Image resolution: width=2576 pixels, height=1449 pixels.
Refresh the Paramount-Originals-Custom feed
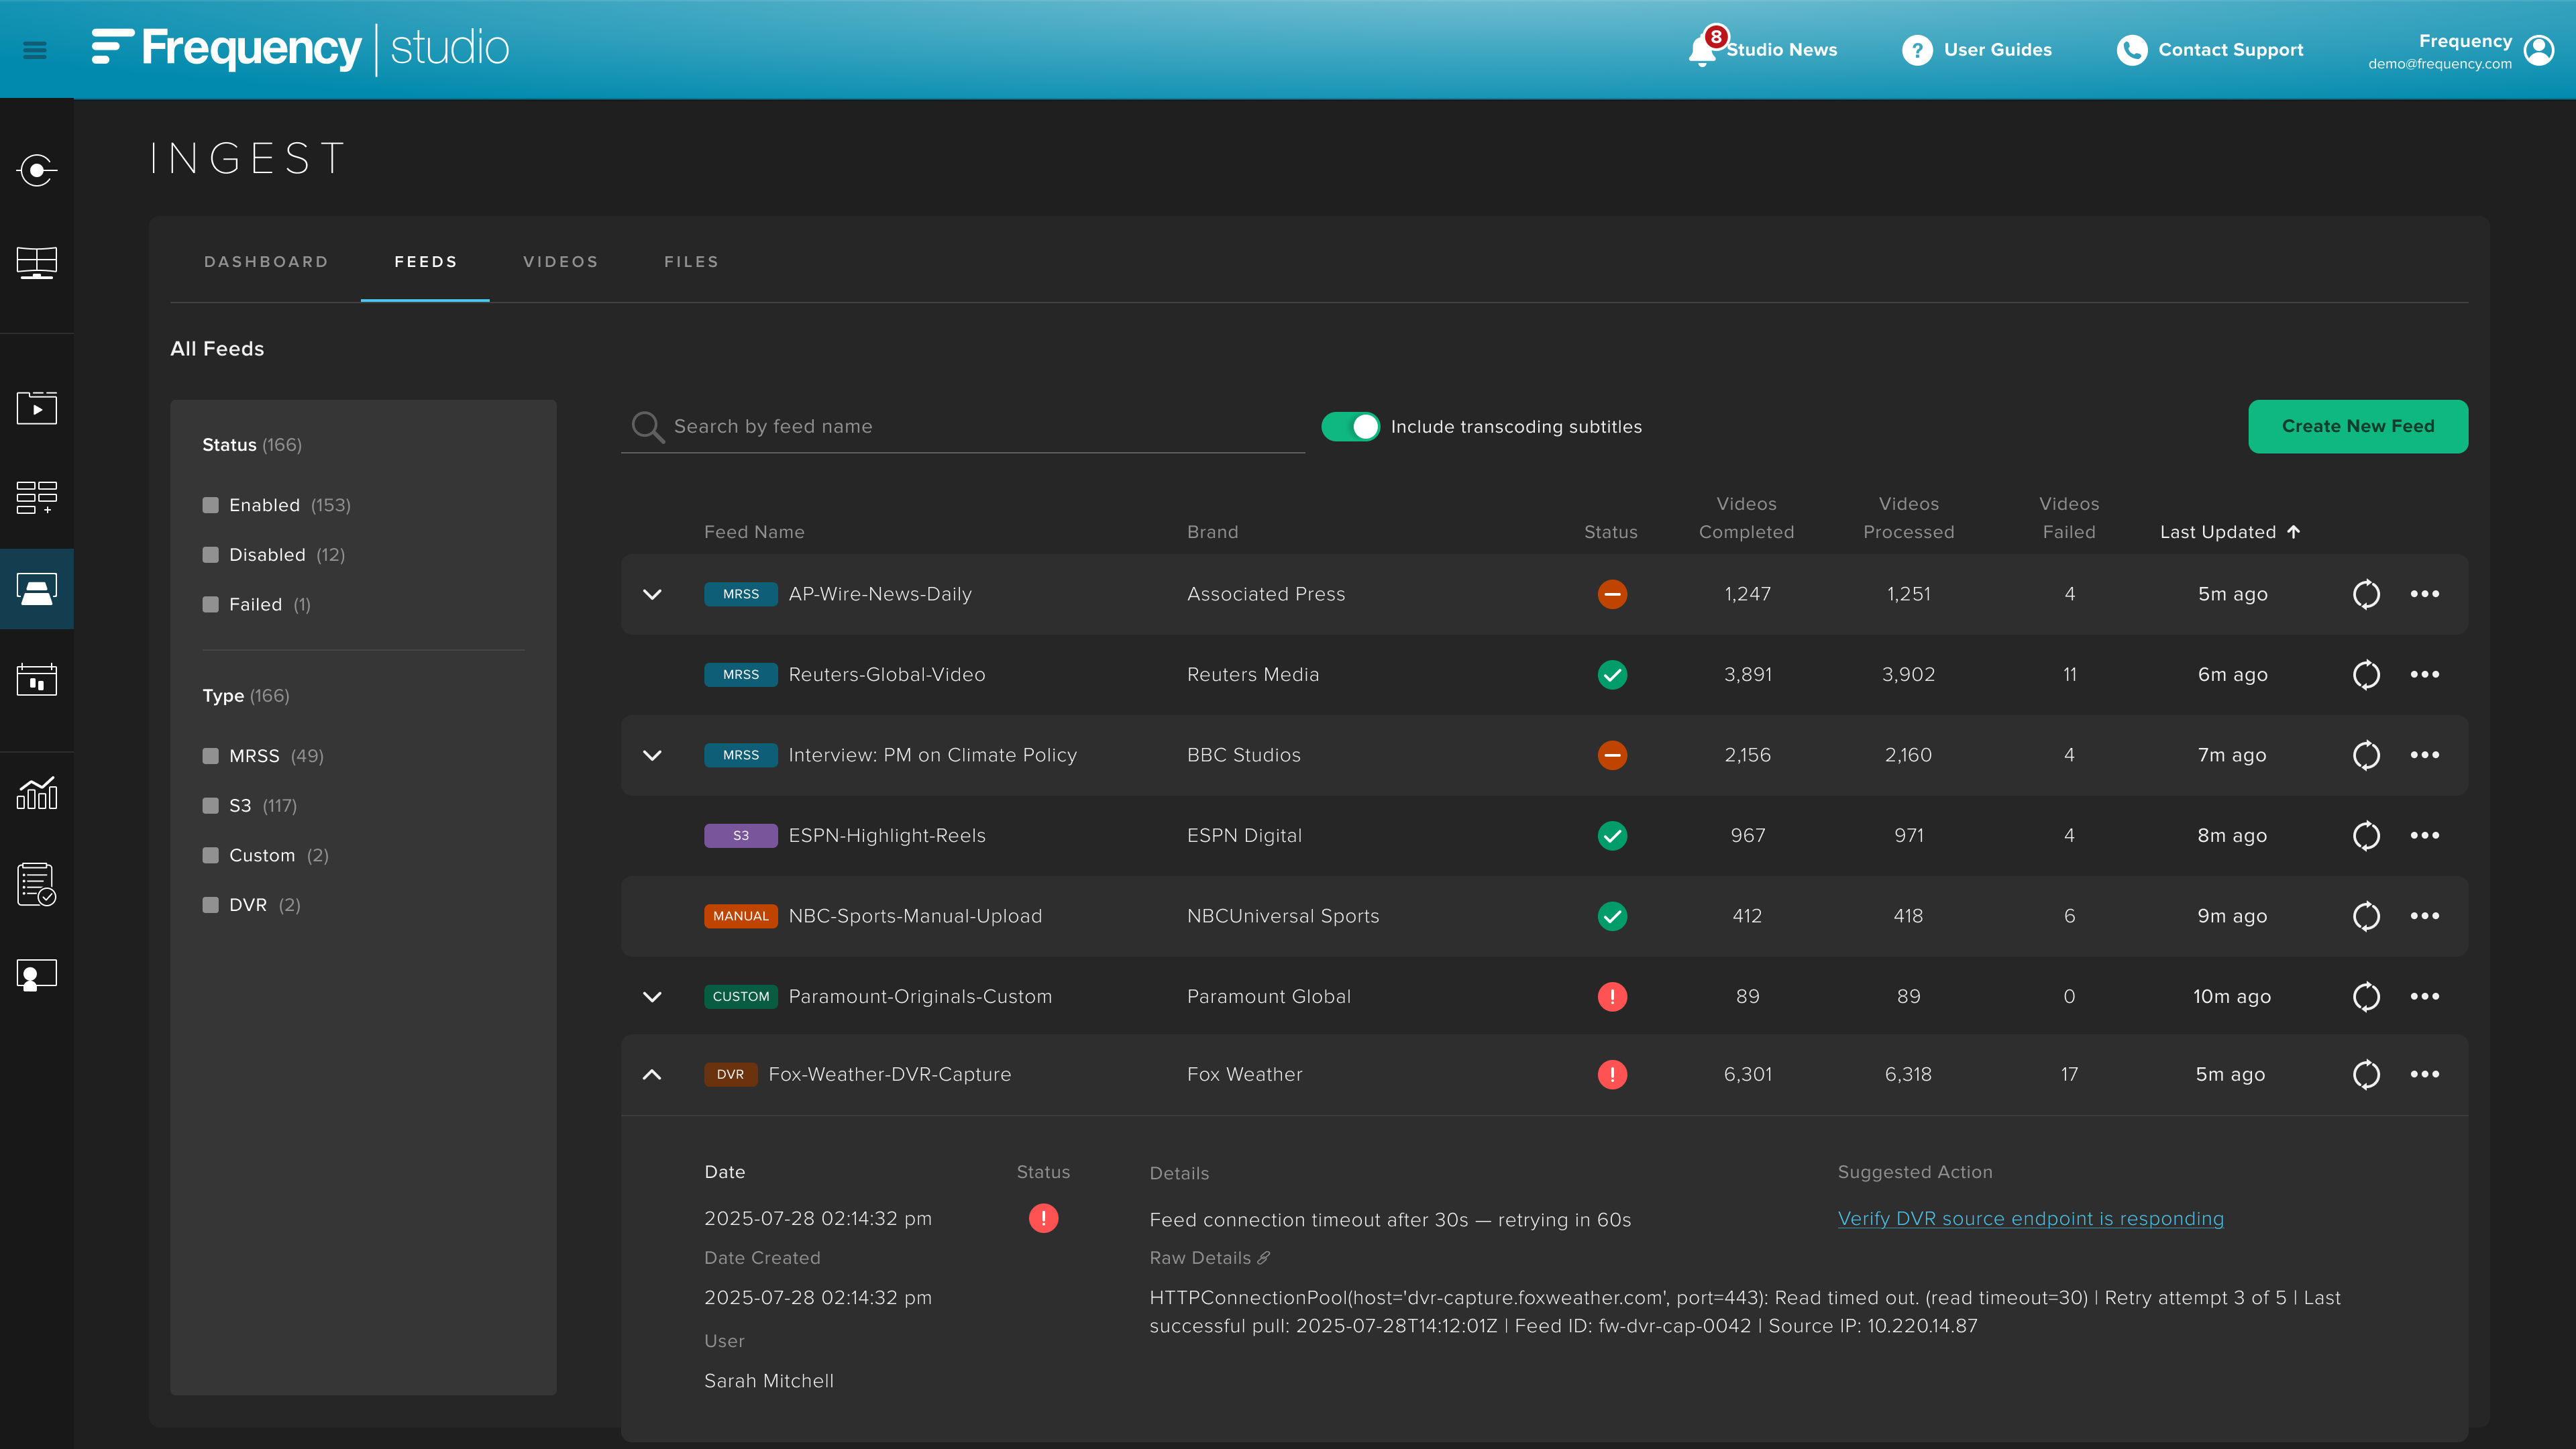(x=2366, y=996)
